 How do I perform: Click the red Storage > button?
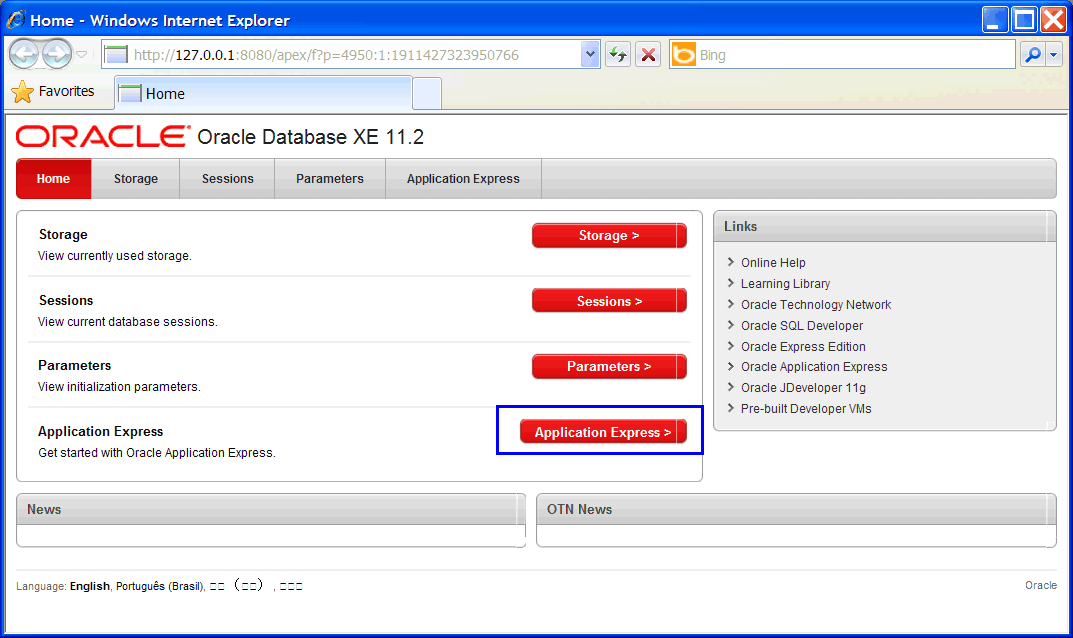click(x=609, y=235)
